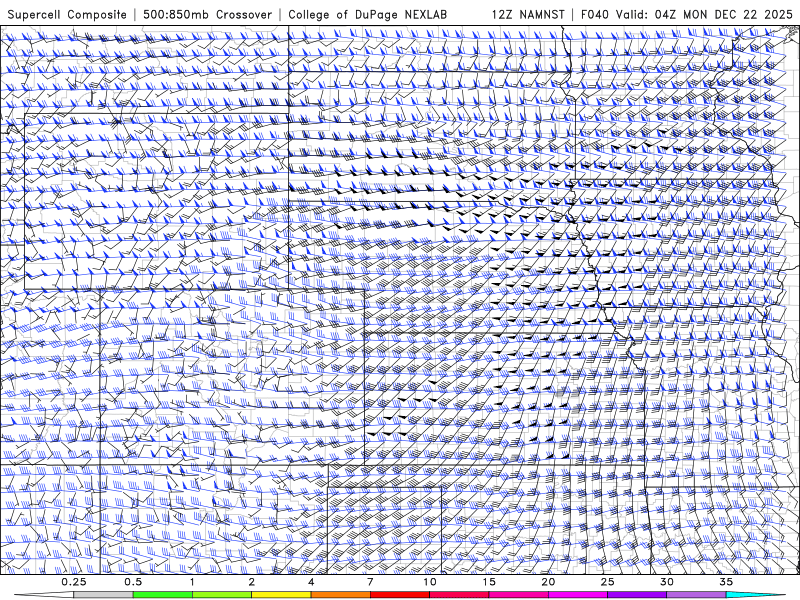This screenshot has height=600, width=800.
Task: Click the 0.5 legend value
Action: (133, 582)
